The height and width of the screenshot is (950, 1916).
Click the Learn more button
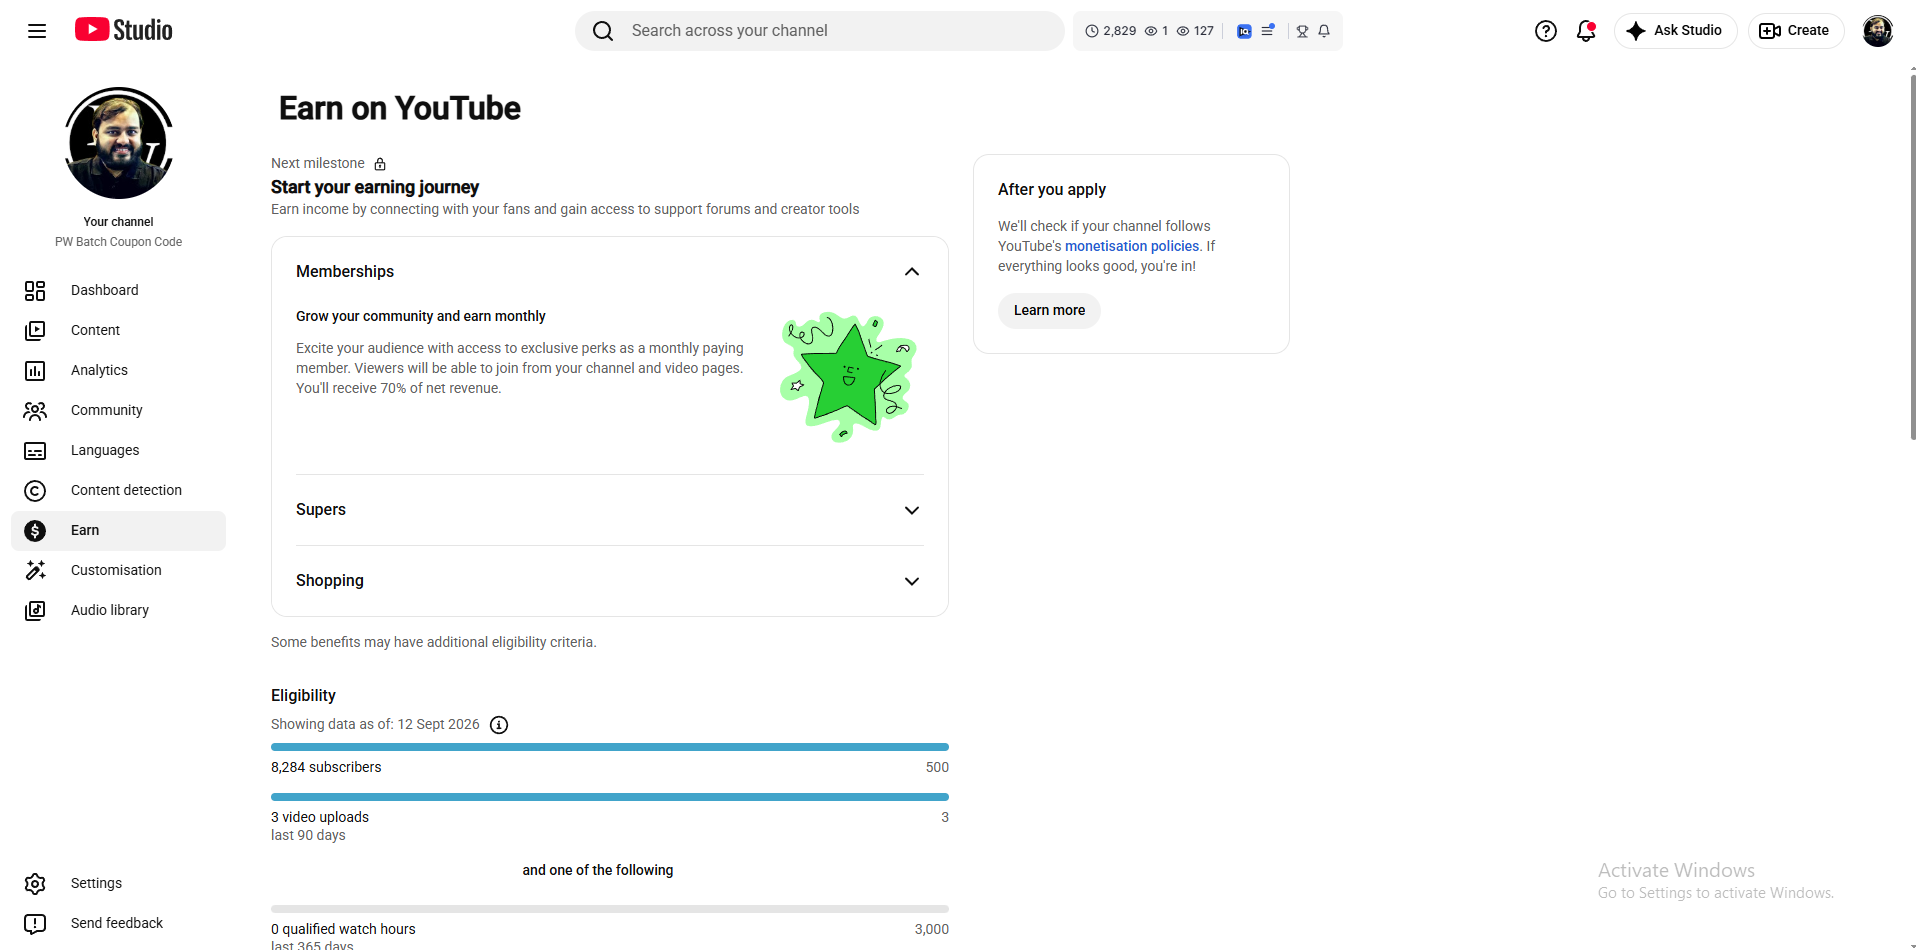1049,311
